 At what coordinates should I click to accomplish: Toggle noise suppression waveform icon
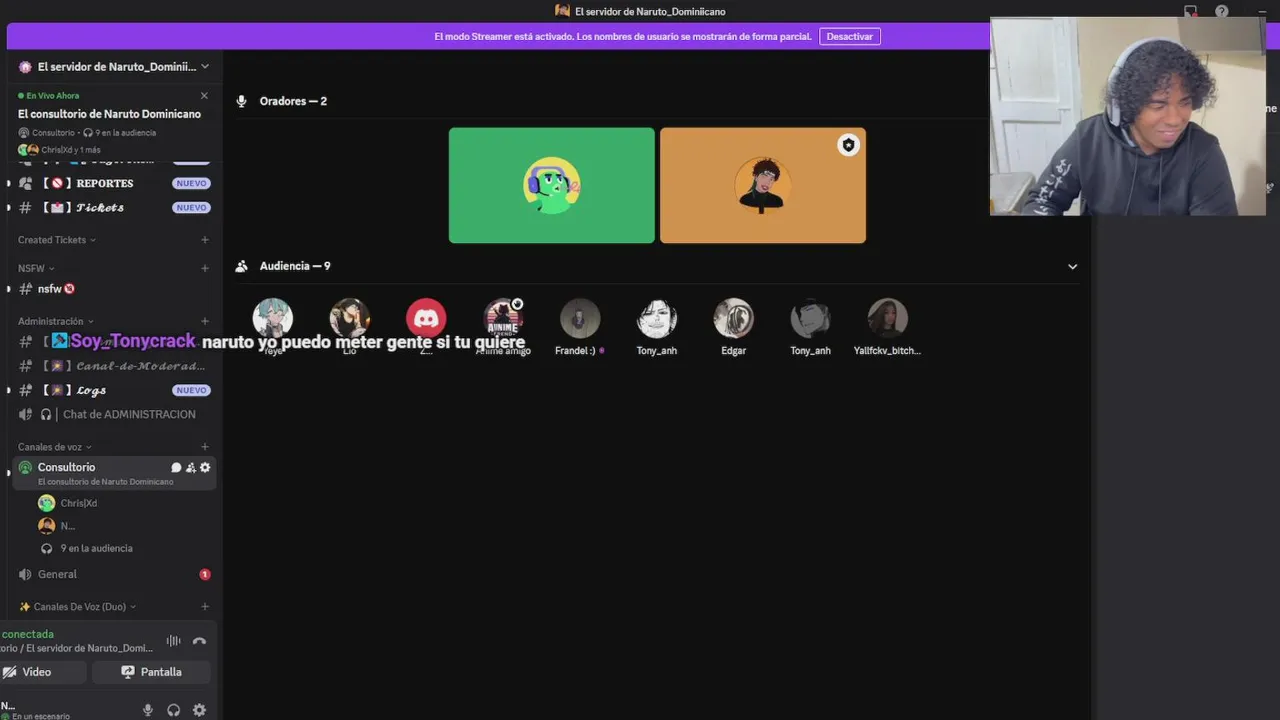[173, 641]
